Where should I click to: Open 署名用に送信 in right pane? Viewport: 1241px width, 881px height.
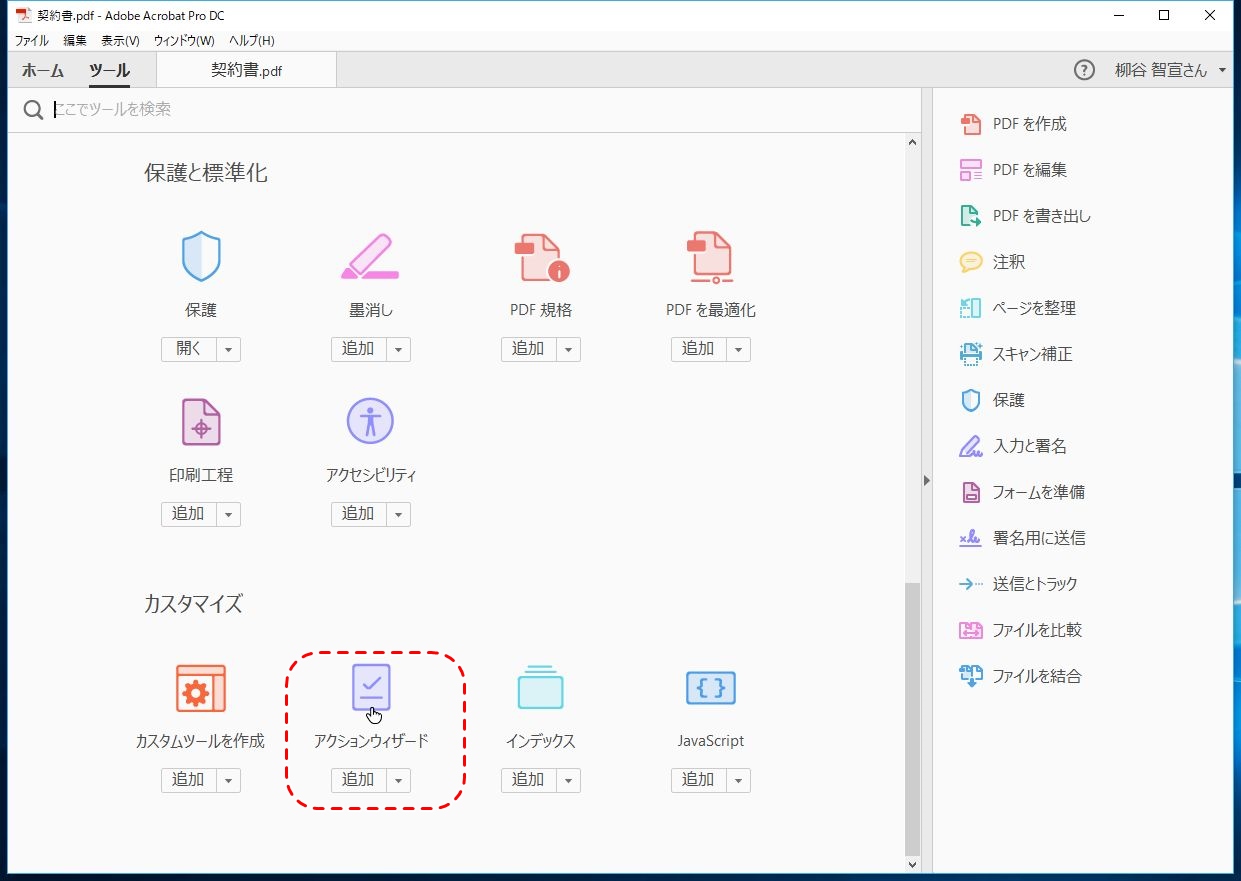click(1022, 538)
